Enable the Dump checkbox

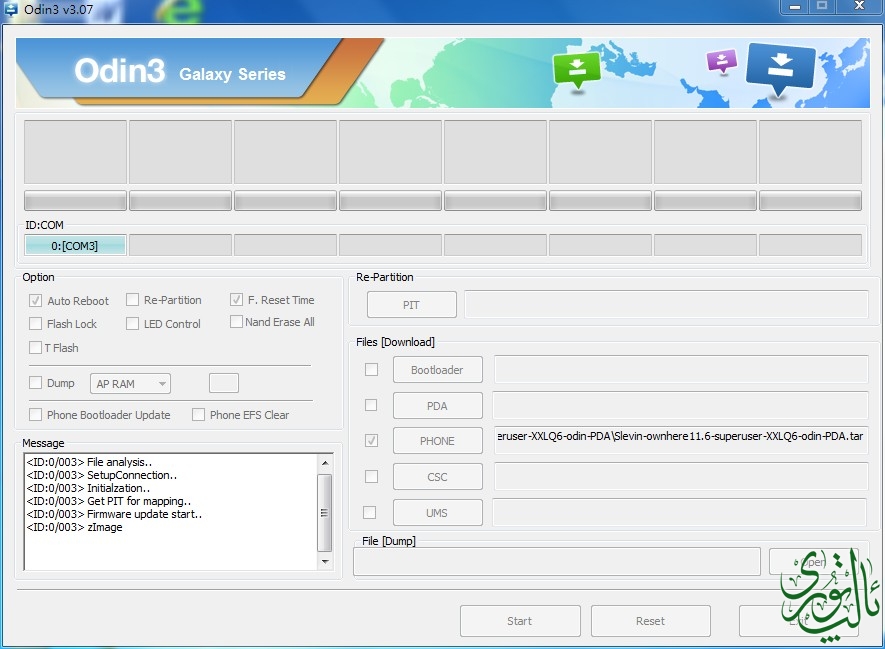[36, 383]
